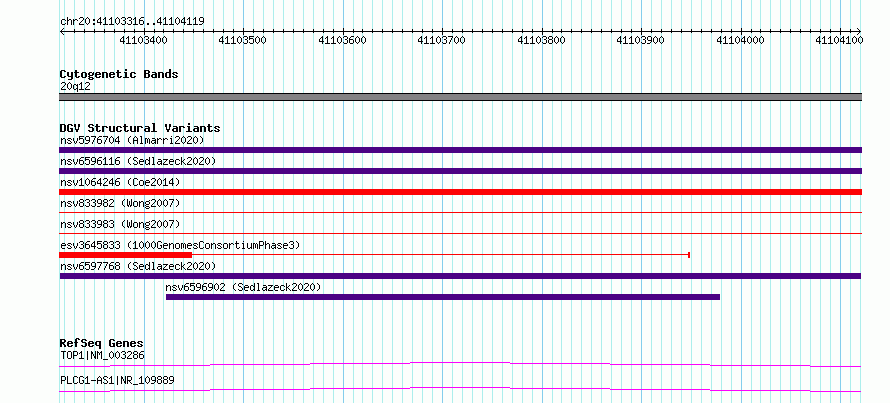This screenshot has height=403, width=890.
Task: Click ruler position label 41104000
Action: (741, 40)
